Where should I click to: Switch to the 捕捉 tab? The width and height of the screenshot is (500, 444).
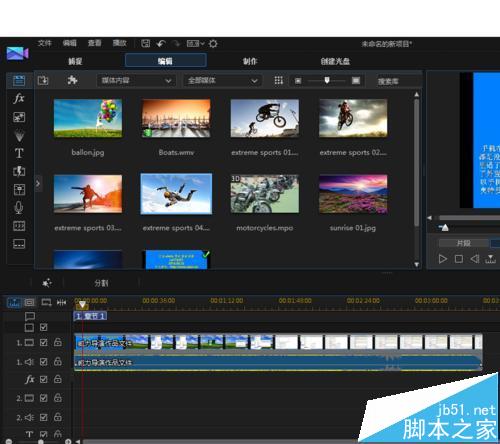click(75, 61)
